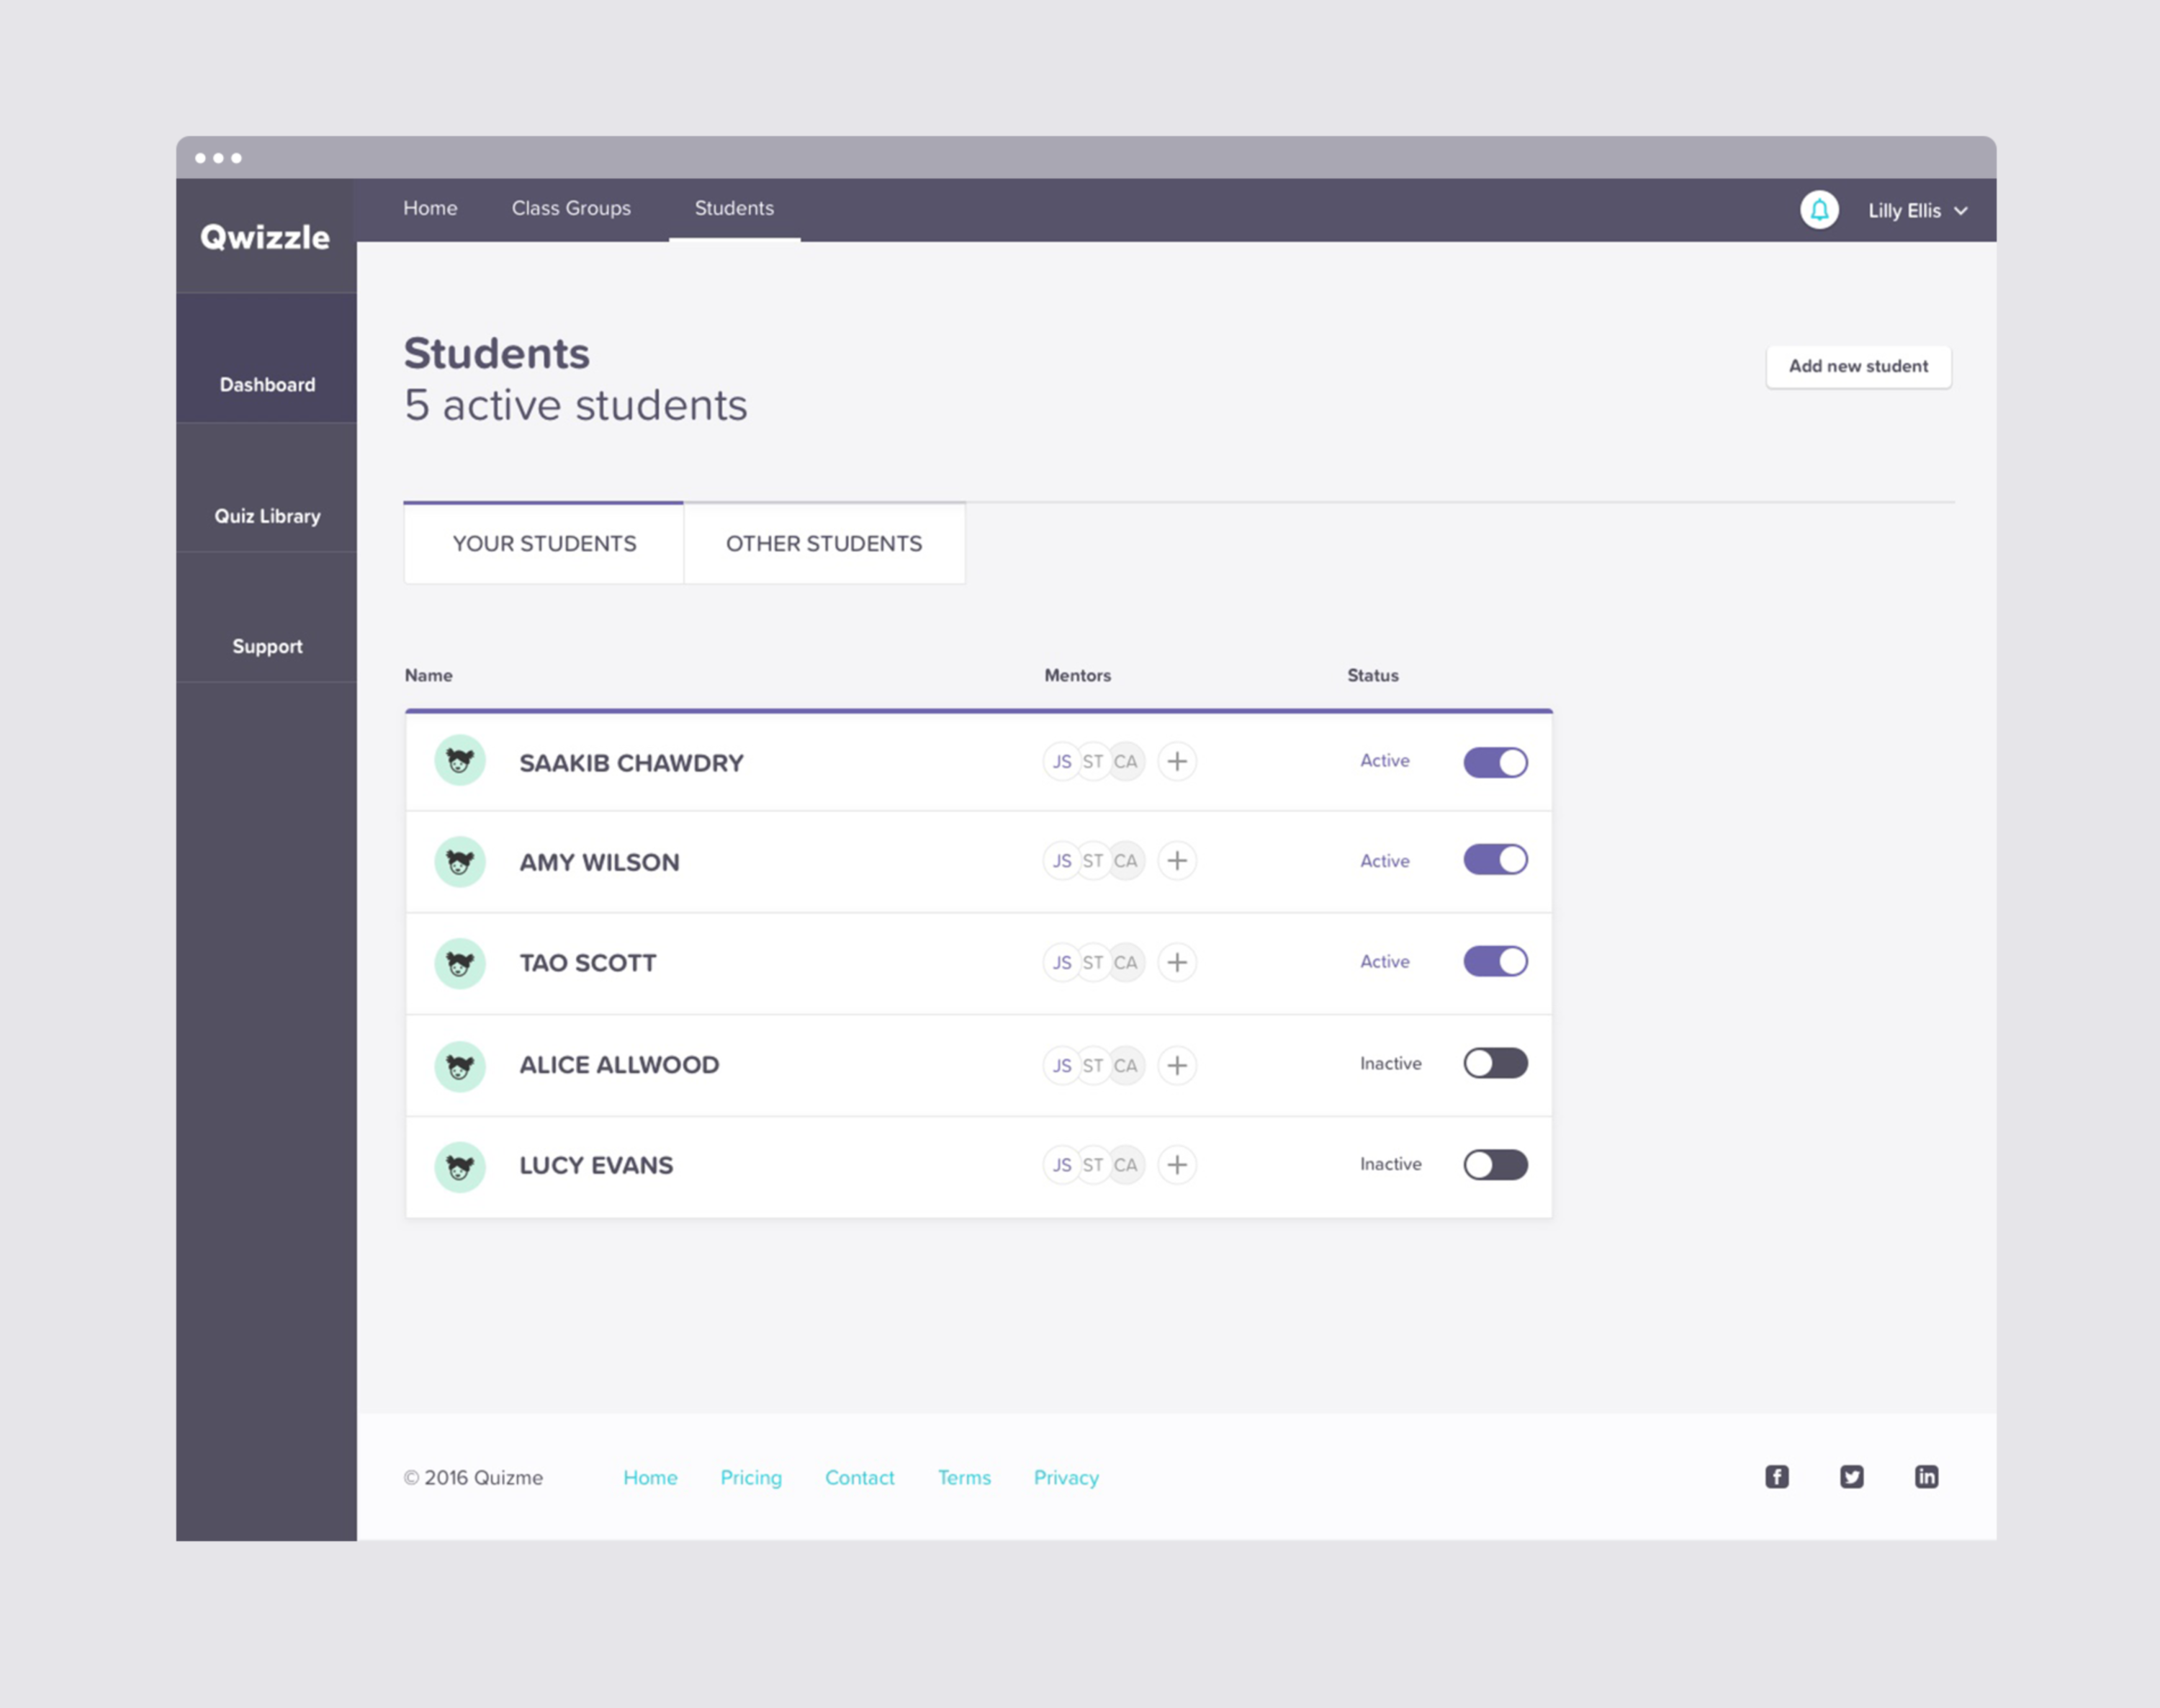2160x1708 pixels.
Task: Select the name Amy Wilson
Action: [599, 862]
